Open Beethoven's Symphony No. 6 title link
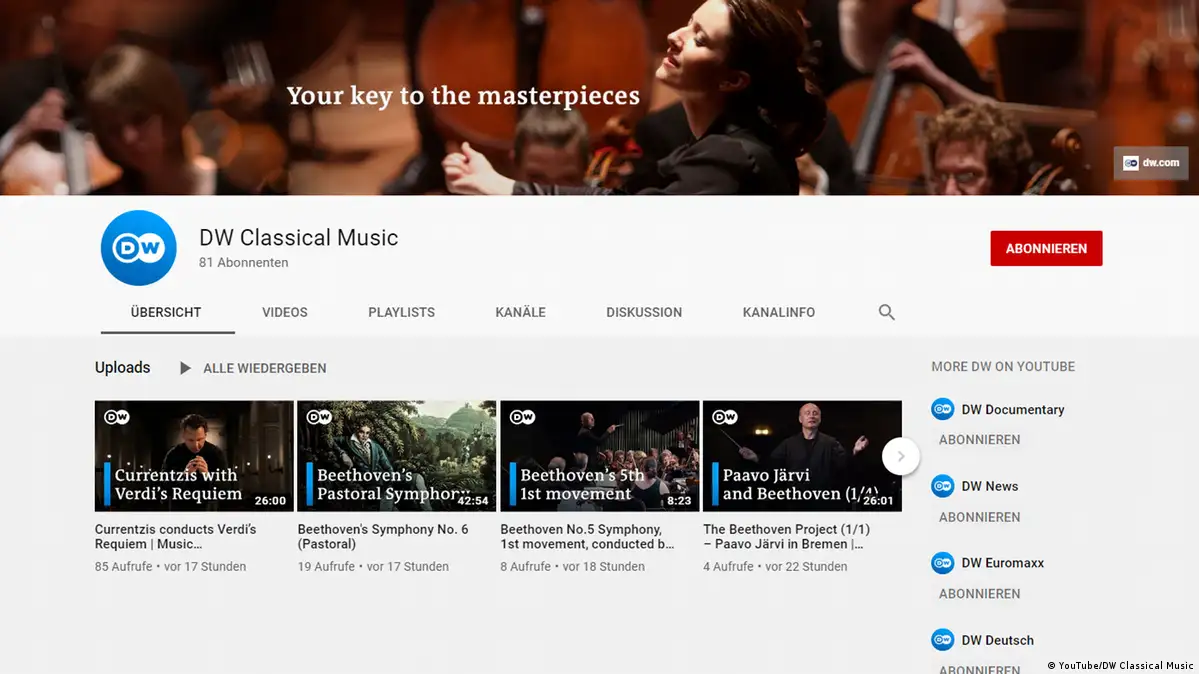The width and height of the screenshot is (1199, 674). point(383,536)
